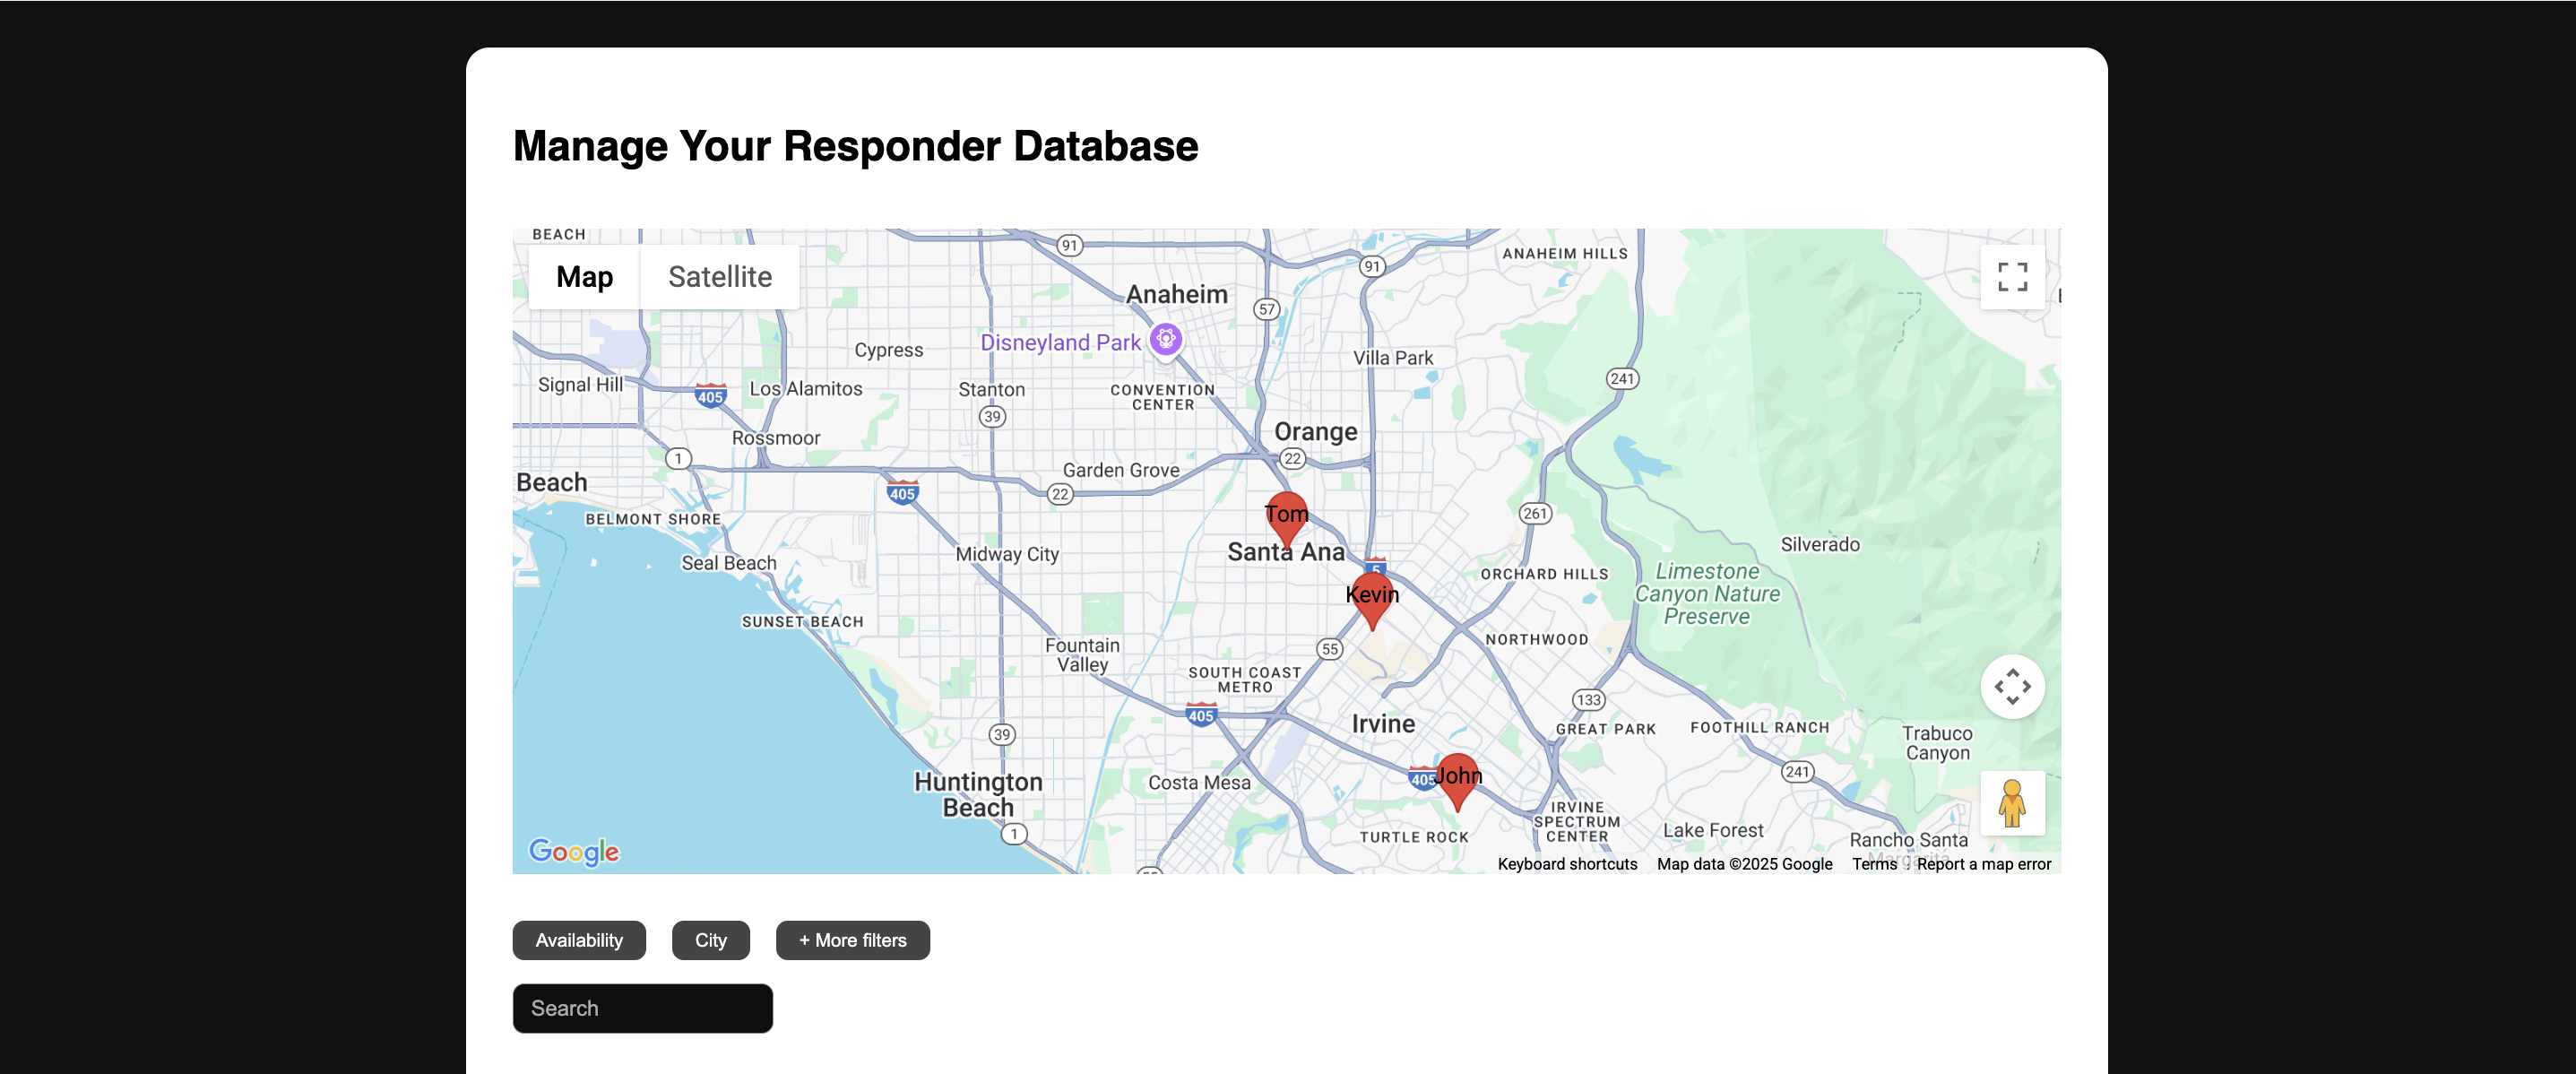The width and height of the screenshot is (2576, 1074).
Task: Click the Google logo on map
Action: pyautogui.click(x=574, y=851)
